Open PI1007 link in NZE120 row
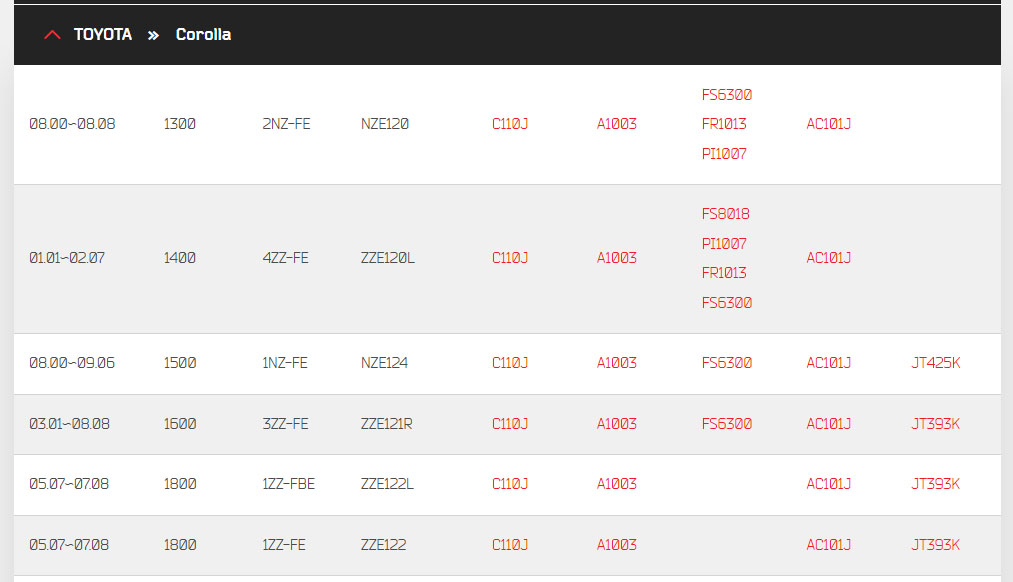Image resolution: width=1013 pixels, height=582 pixels. tap(724, 154)
